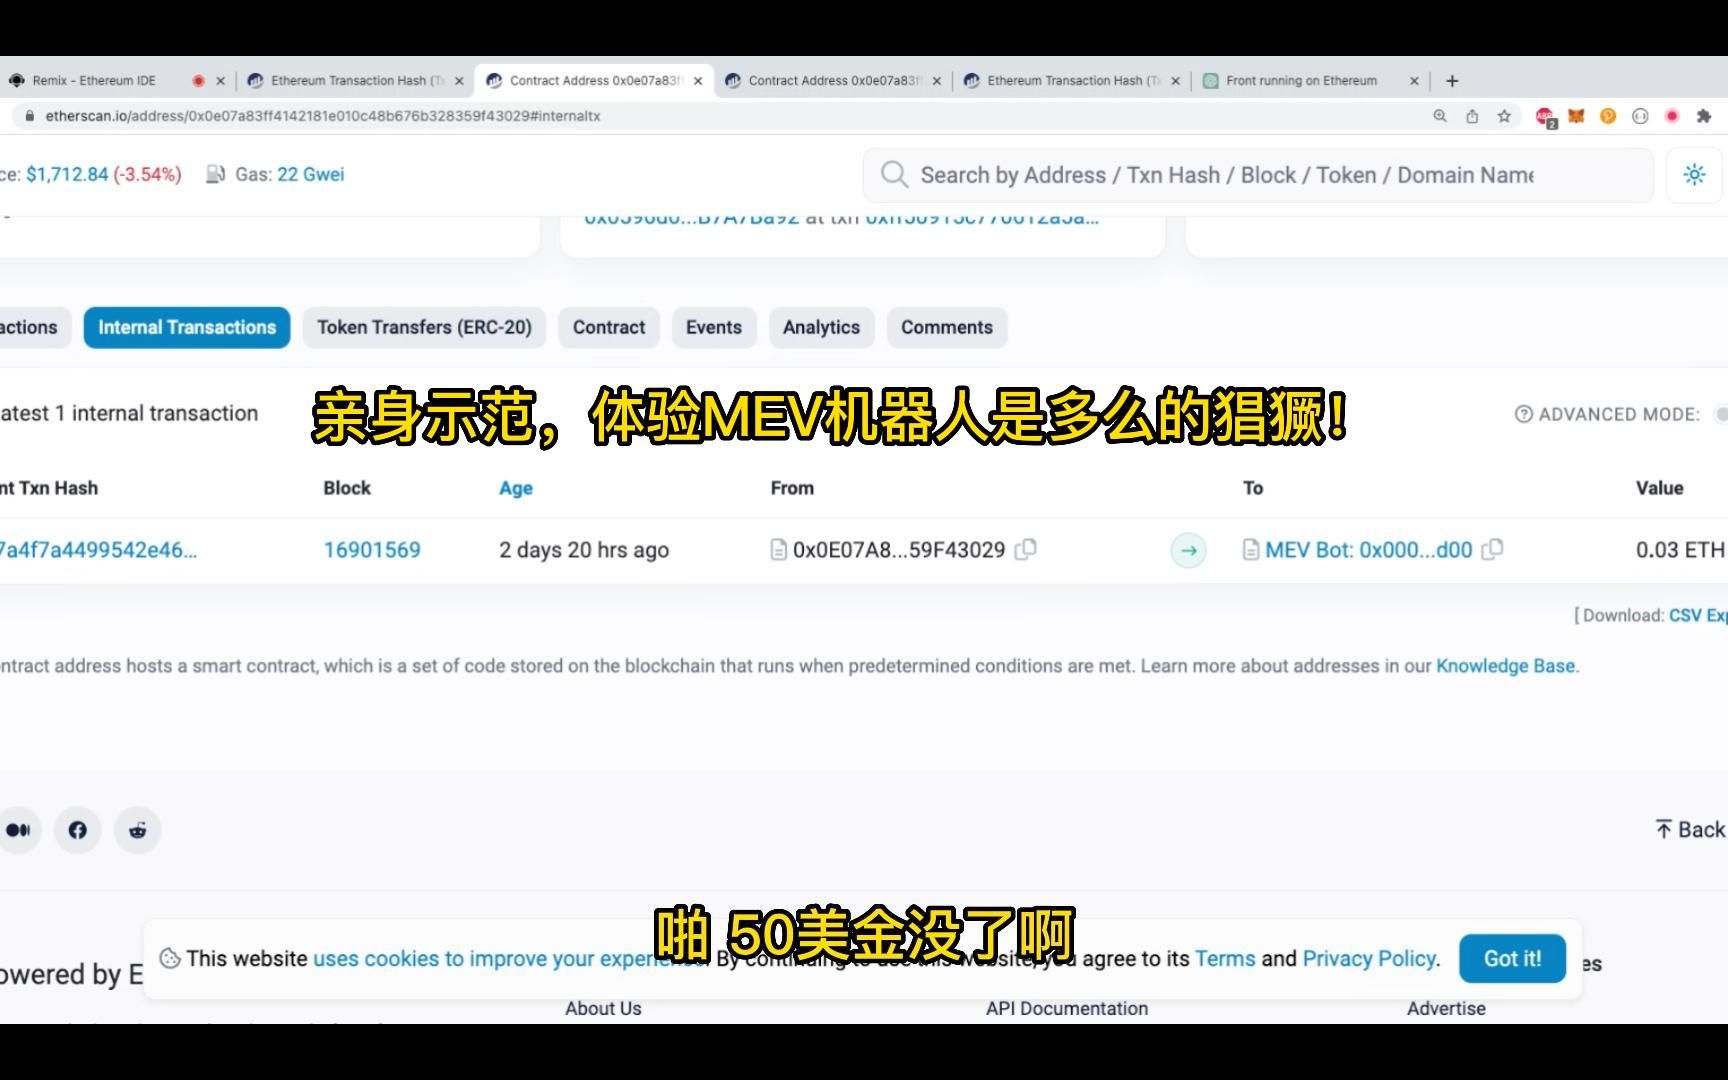Click the search magnifier icon

[894, 175]
